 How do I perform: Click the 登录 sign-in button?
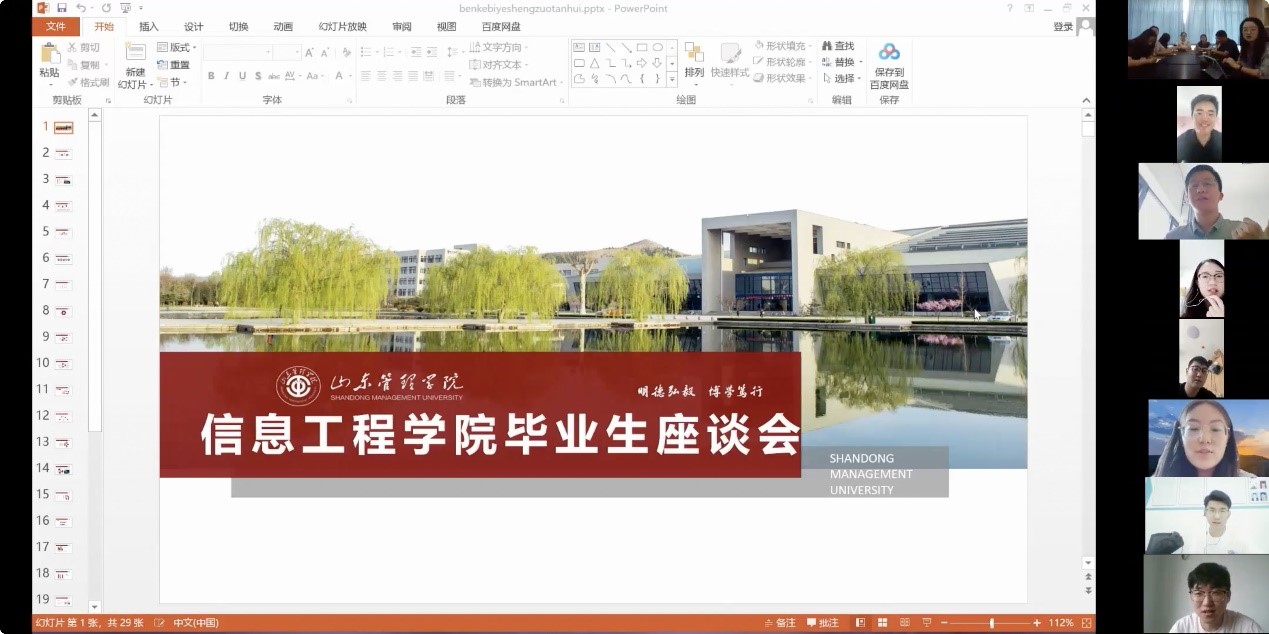pos(1062,27)
